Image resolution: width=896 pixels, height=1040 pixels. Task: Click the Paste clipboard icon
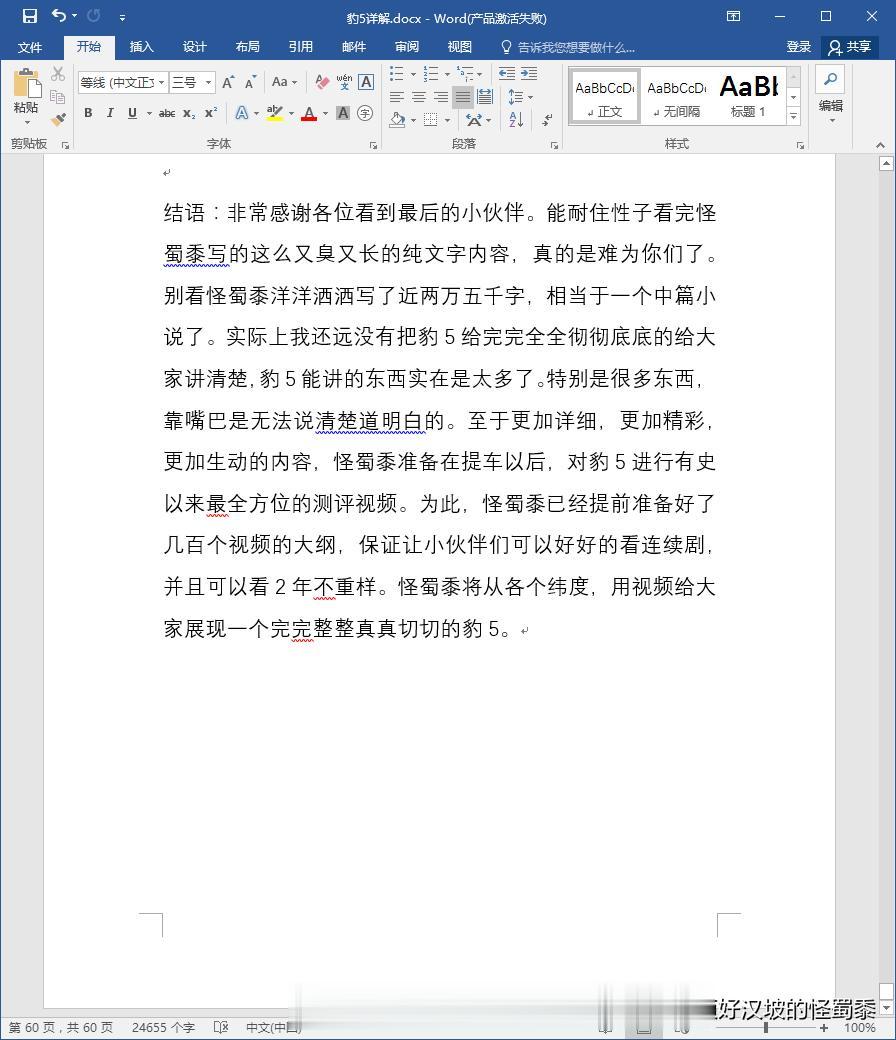click(x=27, y=83)
